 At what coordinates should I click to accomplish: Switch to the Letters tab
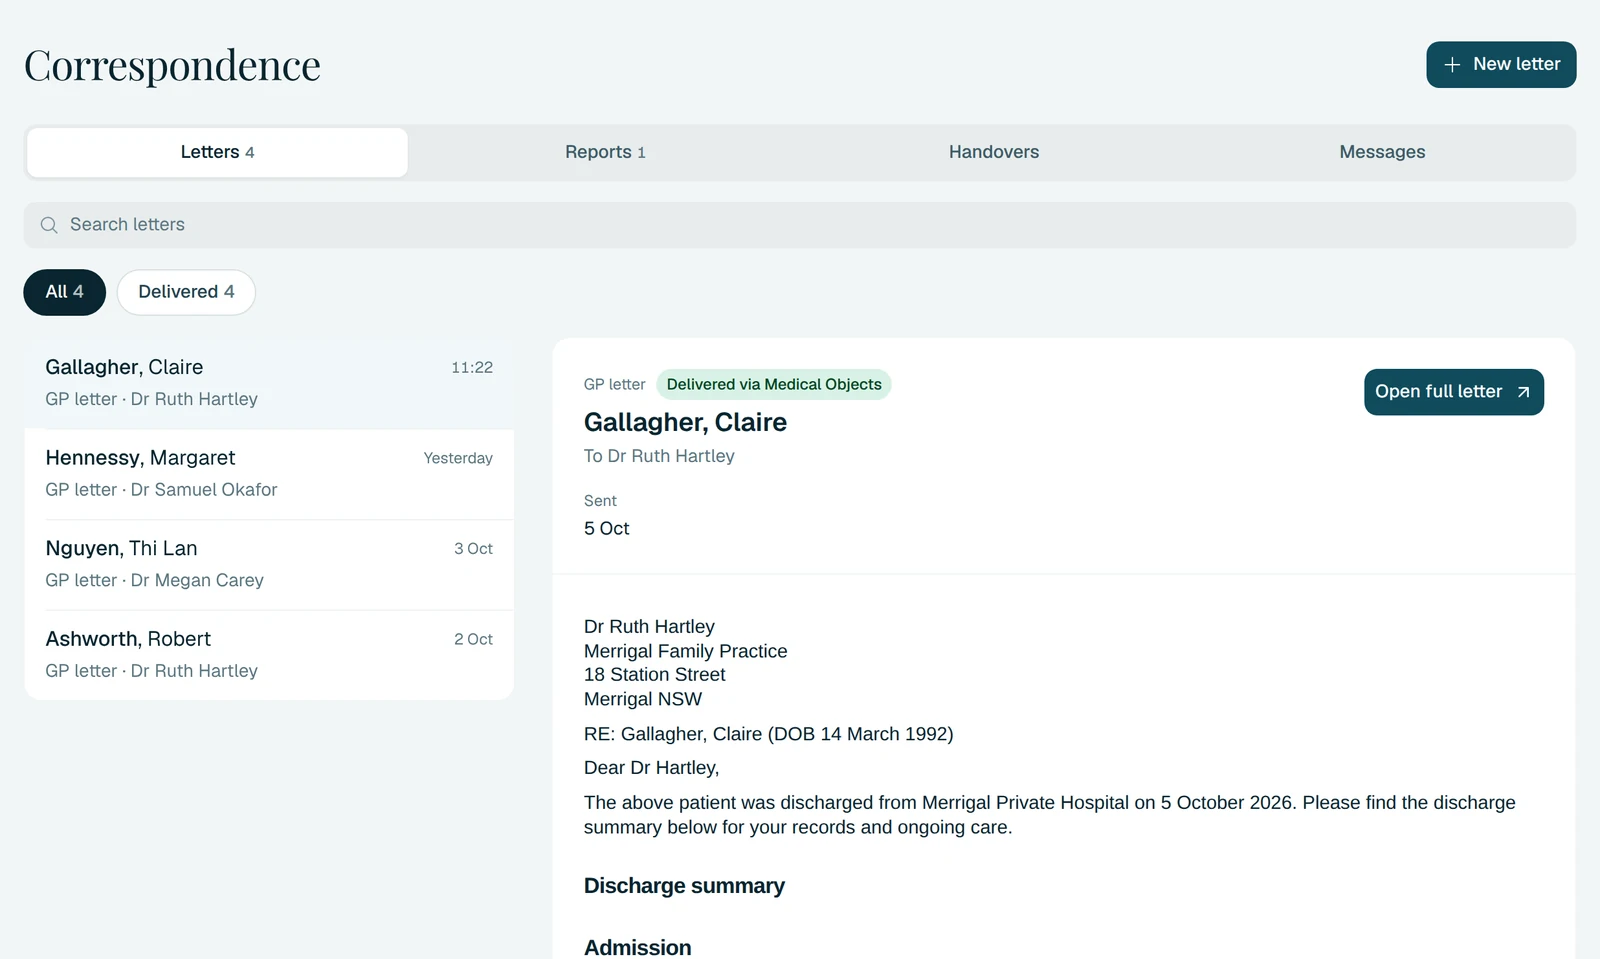coord(217,152)
